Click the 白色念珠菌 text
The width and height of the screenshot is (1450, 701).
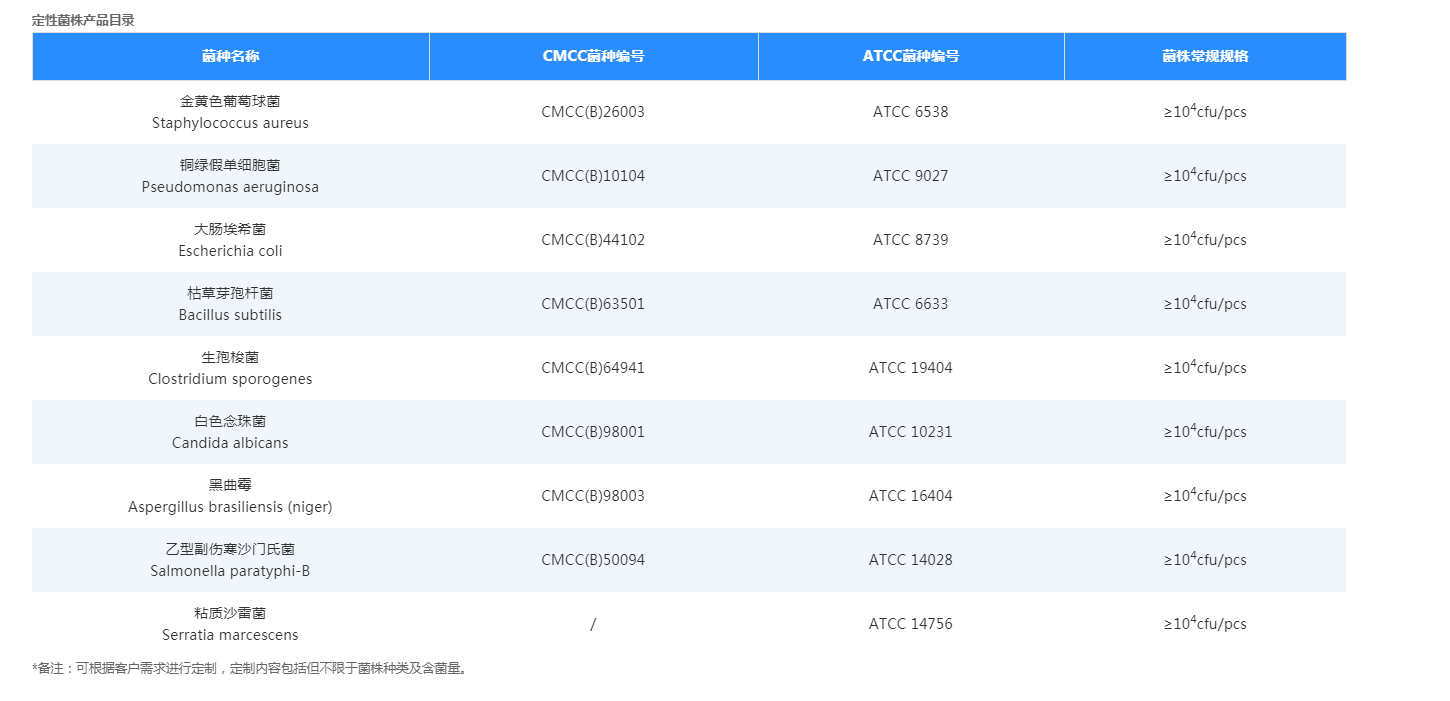pyautogui.click(x=230, y=421)
